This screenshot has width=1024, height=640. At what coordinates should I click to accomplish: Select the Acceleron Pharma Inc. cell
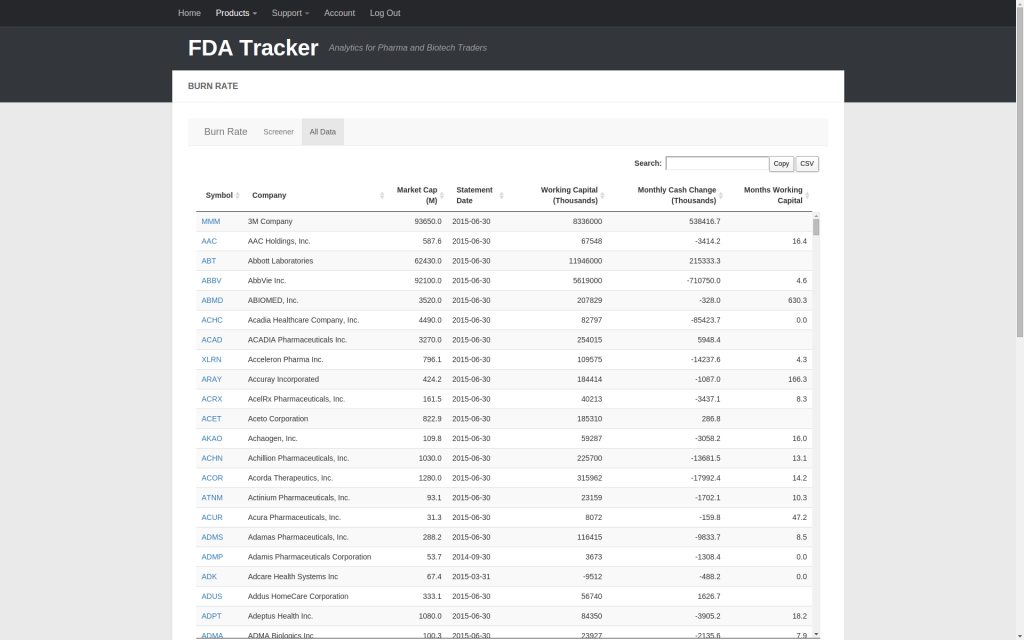pos(285,360)
